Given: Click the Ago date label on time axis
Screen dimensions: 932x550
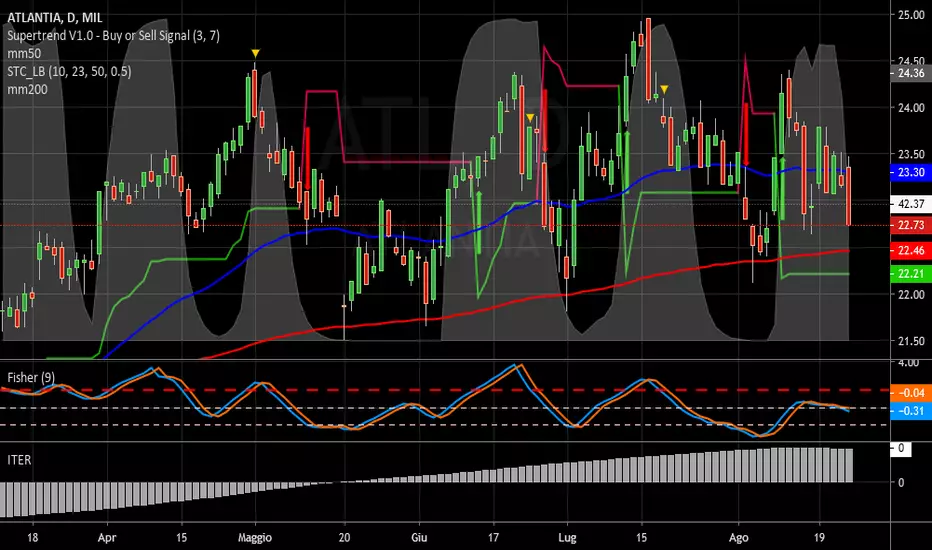Looking at the screenshot, I should (739, 538).
